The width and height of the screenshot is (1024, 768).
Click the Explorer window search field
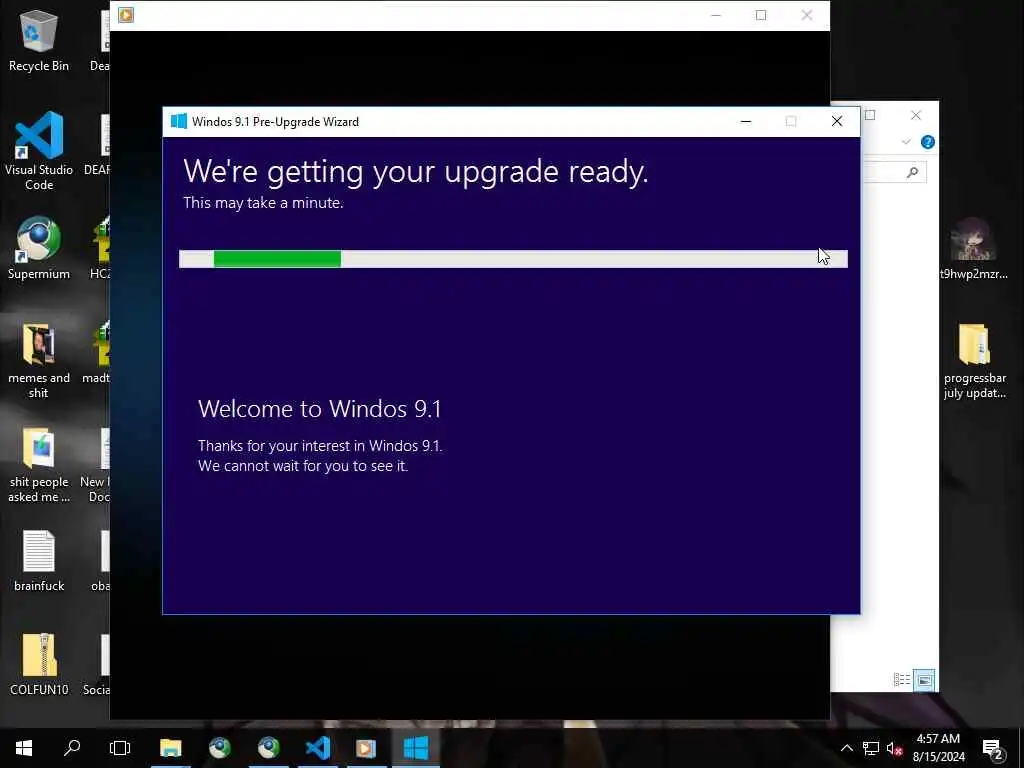coord(894,172)
